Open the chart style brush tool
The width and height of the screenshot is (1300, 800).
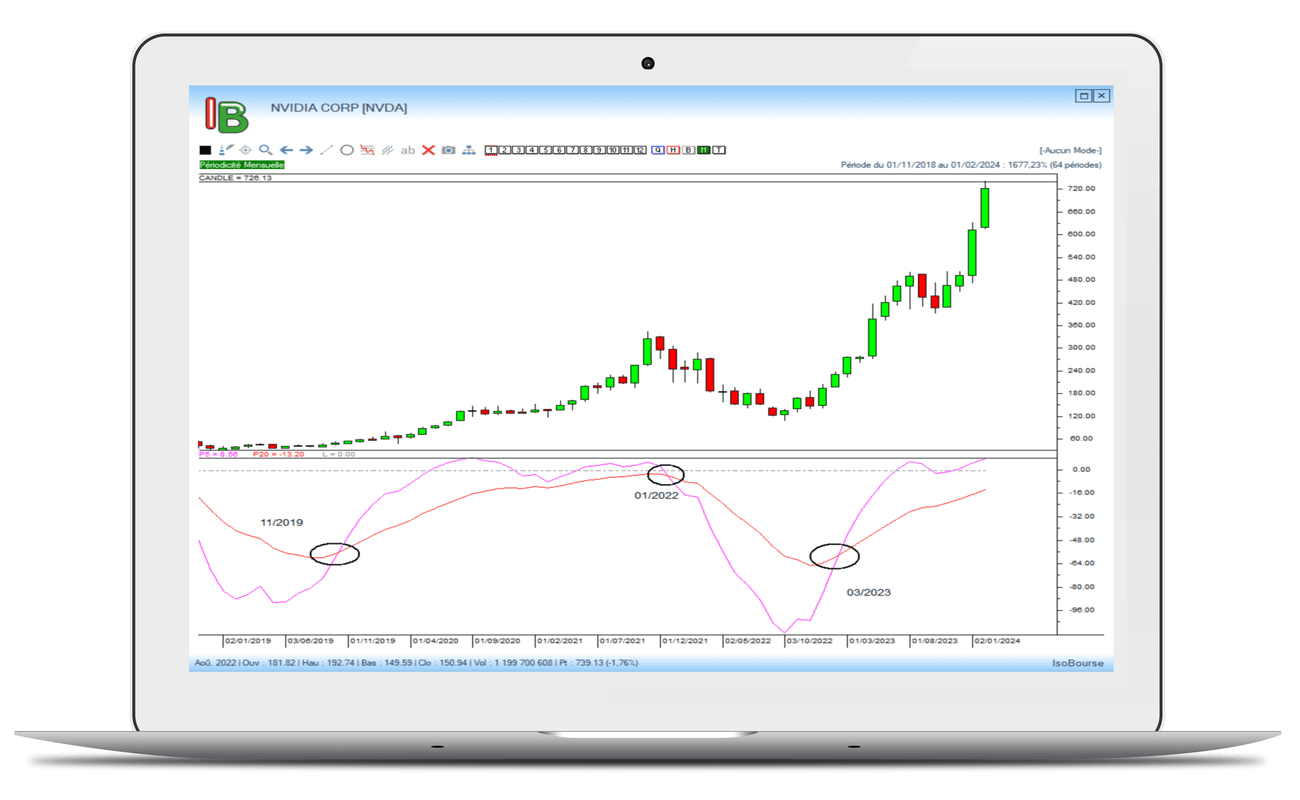(x=226, y=150)
